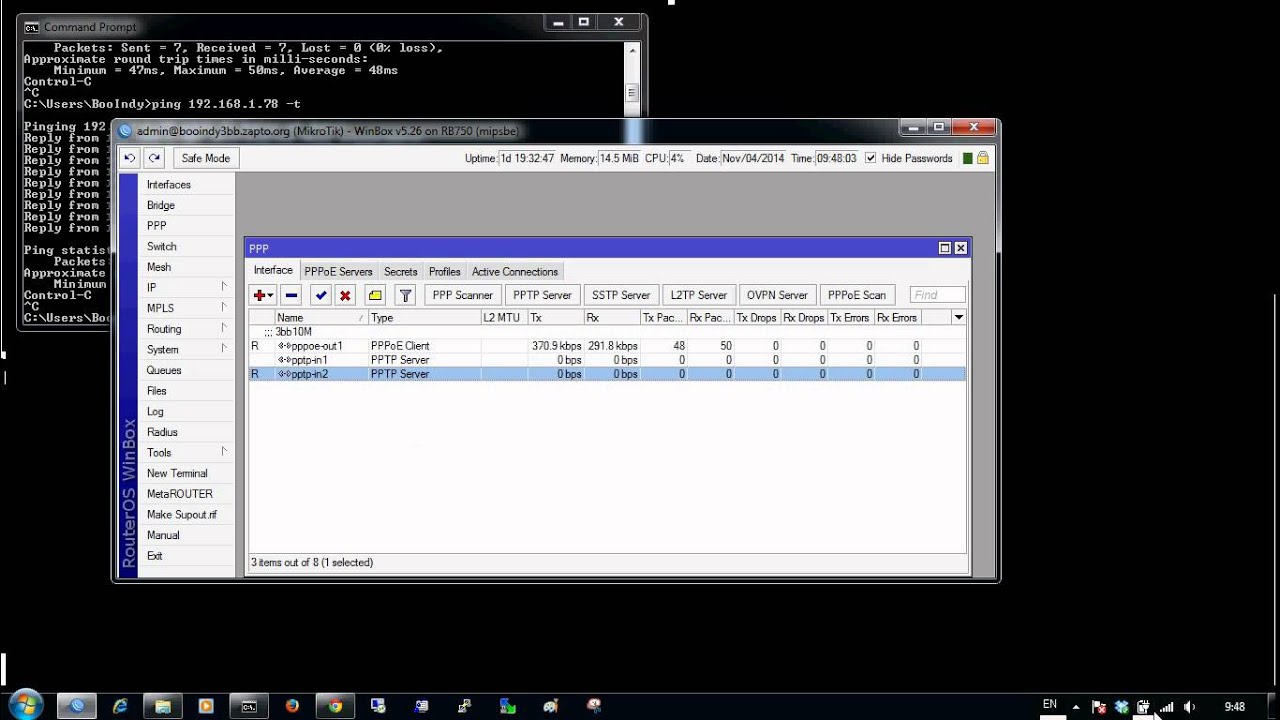Open the media player taskbar icon
The width and height of the screenshot is (1280, 720).
click(206, 706)
